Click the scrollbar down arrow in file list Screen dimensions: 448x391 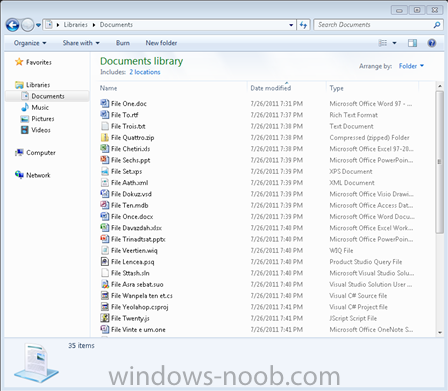pyautogui.click(x=440, y=332)
